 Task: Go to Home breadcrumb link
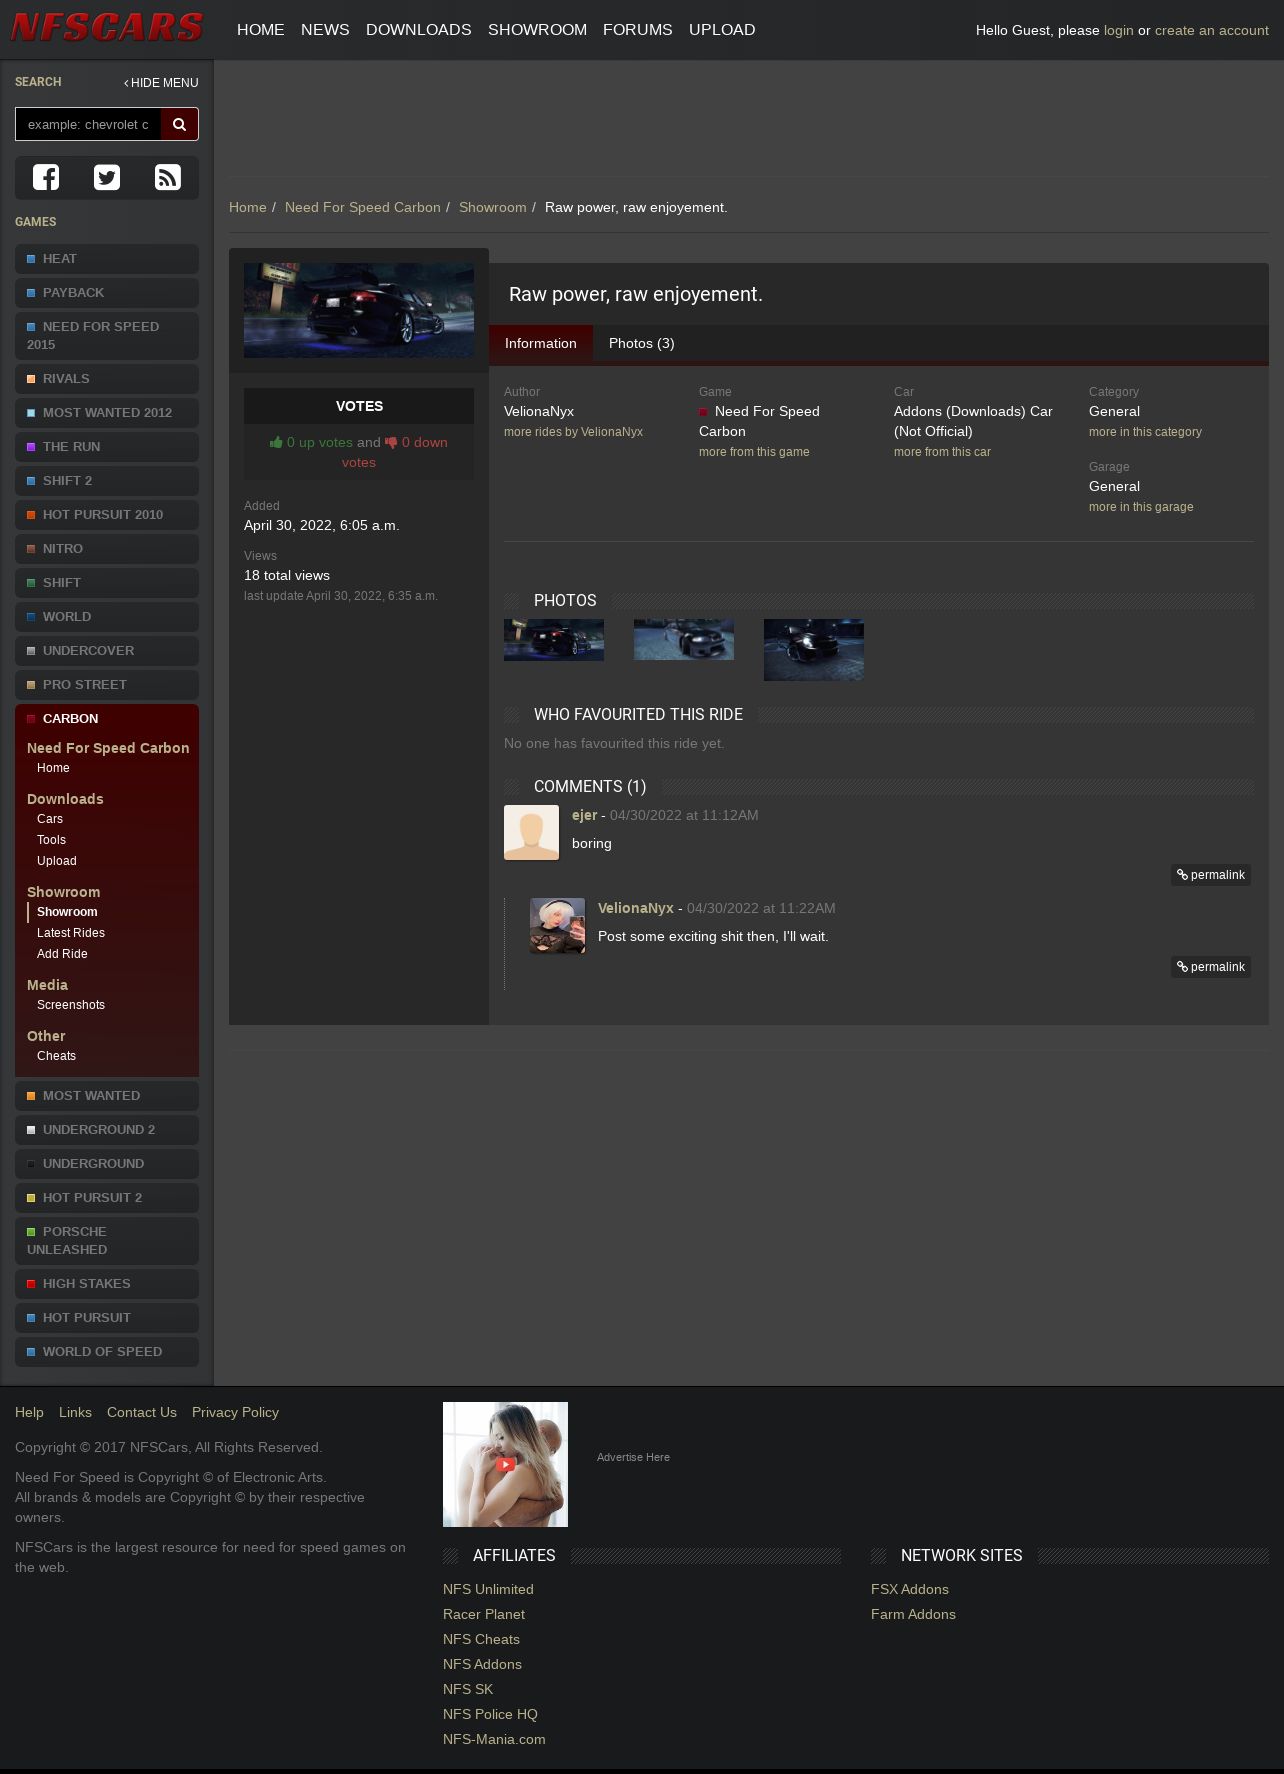pos(248,207)
